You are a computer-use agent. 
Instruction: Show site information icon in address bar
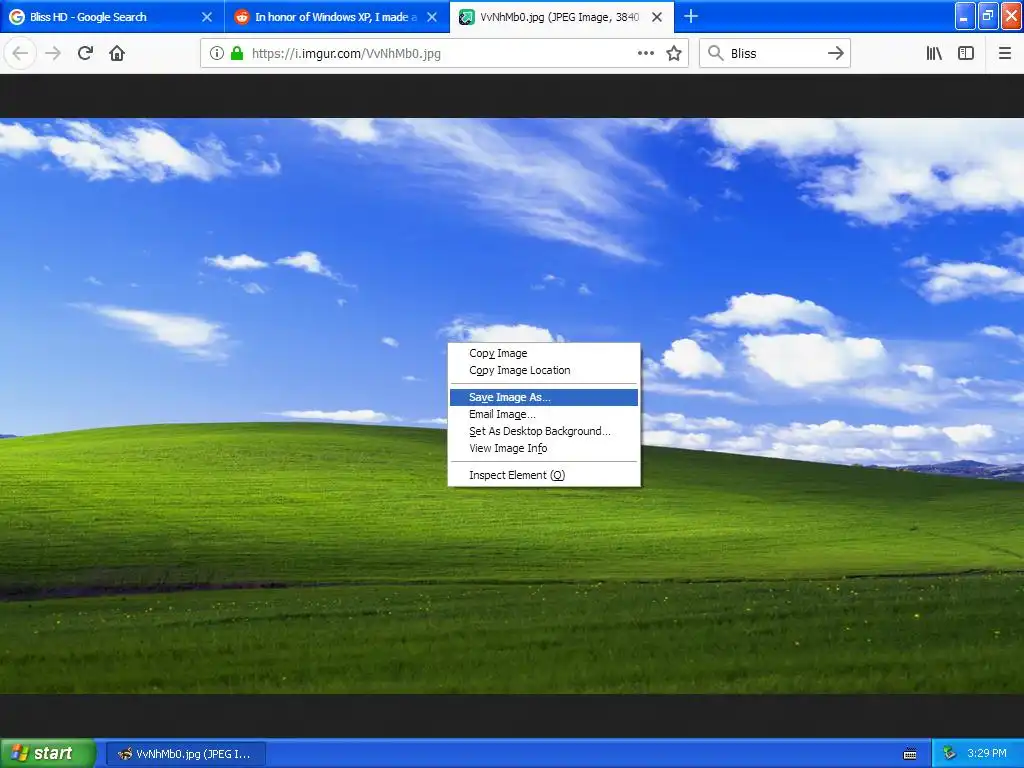(216, 54)
